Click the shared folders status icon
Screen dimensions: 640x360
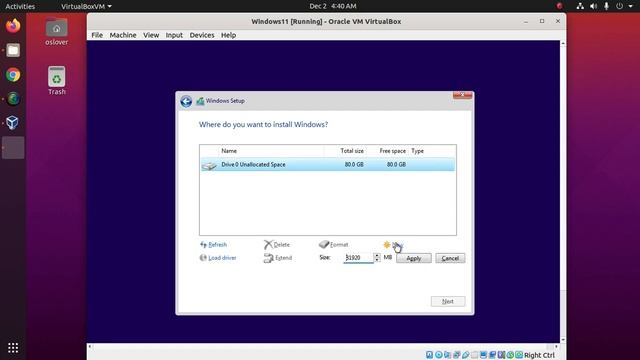pyautogui.click(x=475, y=355)
